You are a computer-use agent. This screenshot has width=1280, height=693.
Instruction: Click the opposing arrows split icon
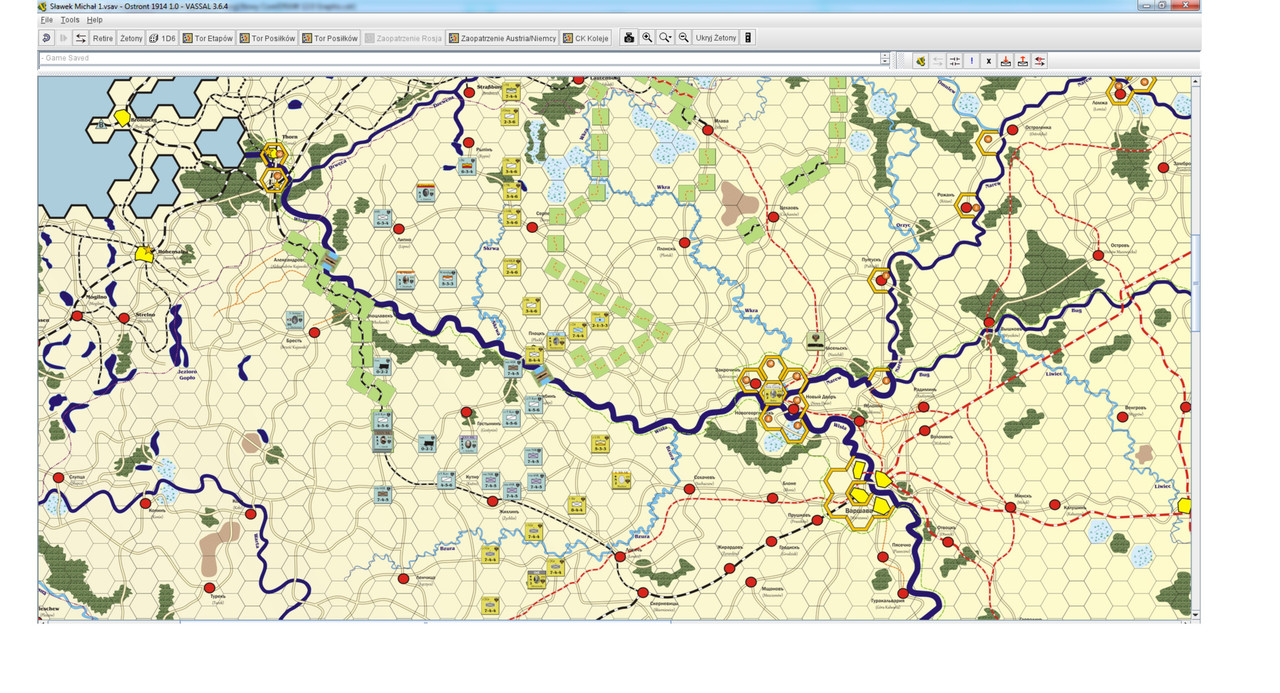point(955,61)
